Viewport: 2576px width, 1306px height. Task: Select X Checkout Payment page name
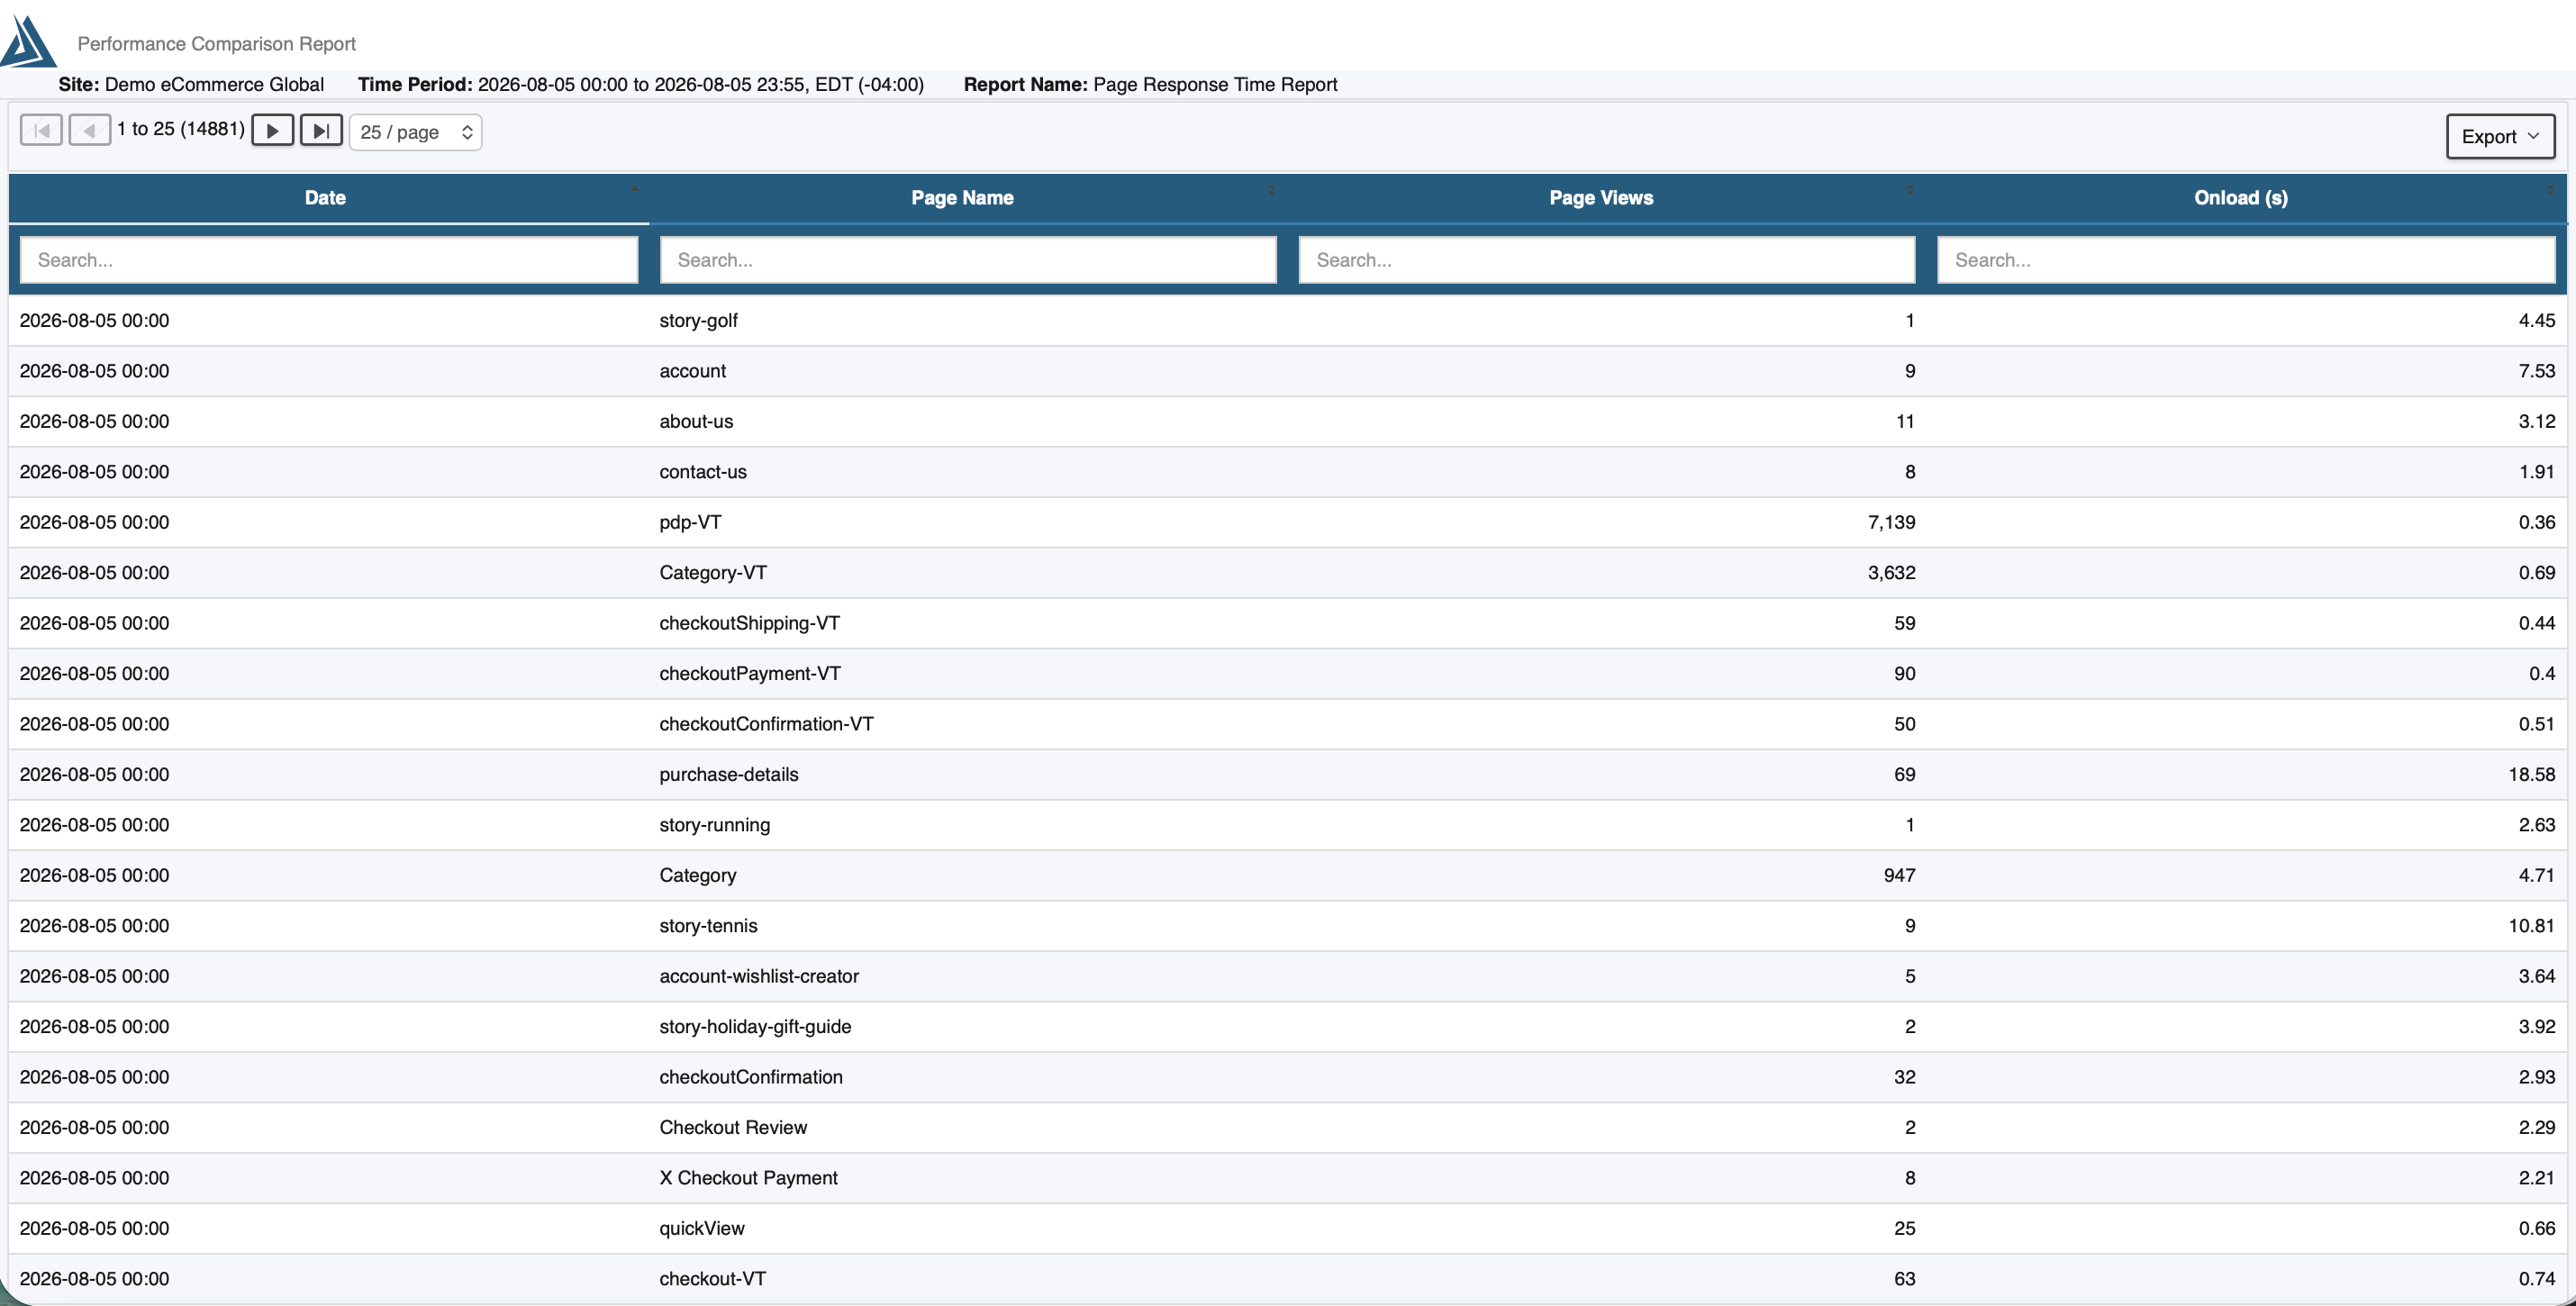pos(748,1178)
